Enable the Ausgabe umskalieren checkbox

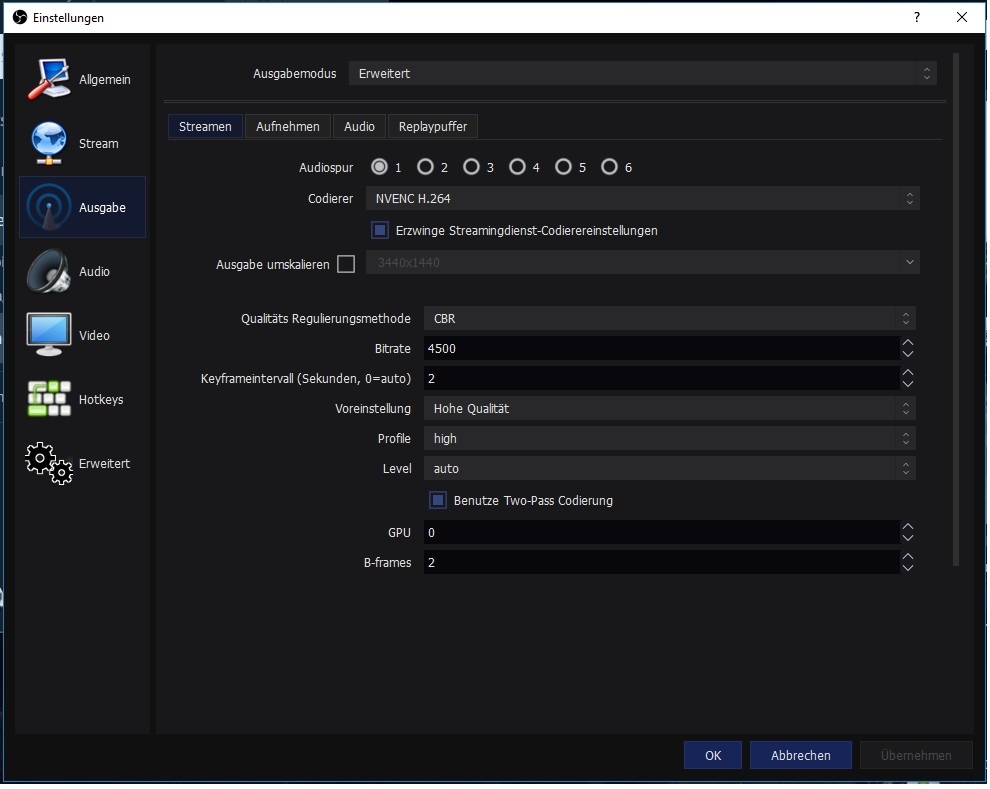click(x=346, y=264)
